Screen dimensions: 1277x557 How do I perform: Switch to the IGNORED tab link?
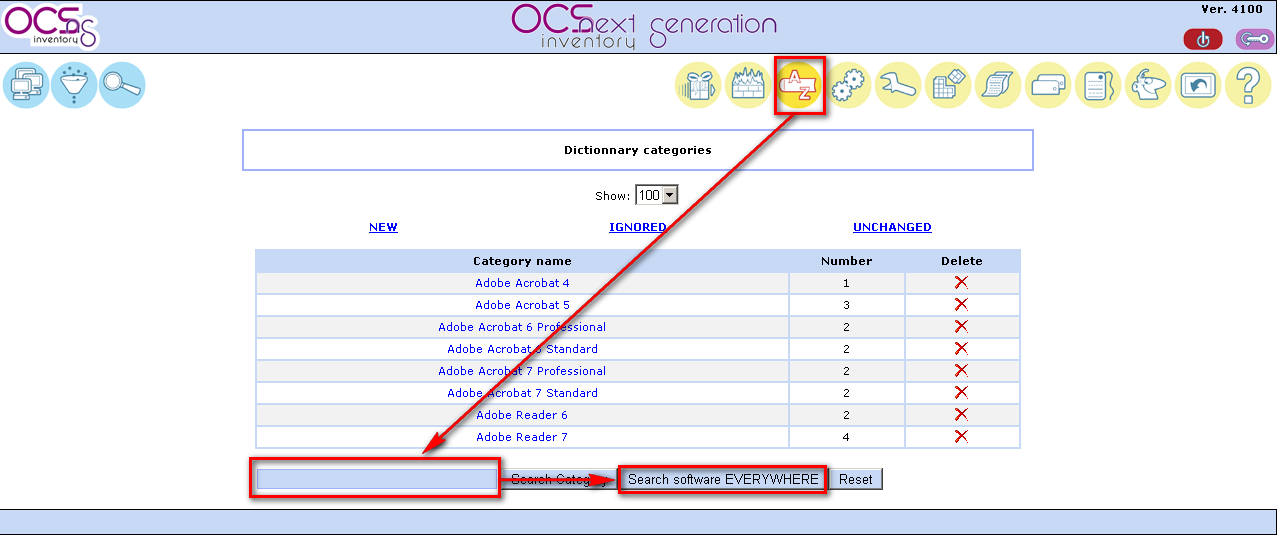(638, 227)
